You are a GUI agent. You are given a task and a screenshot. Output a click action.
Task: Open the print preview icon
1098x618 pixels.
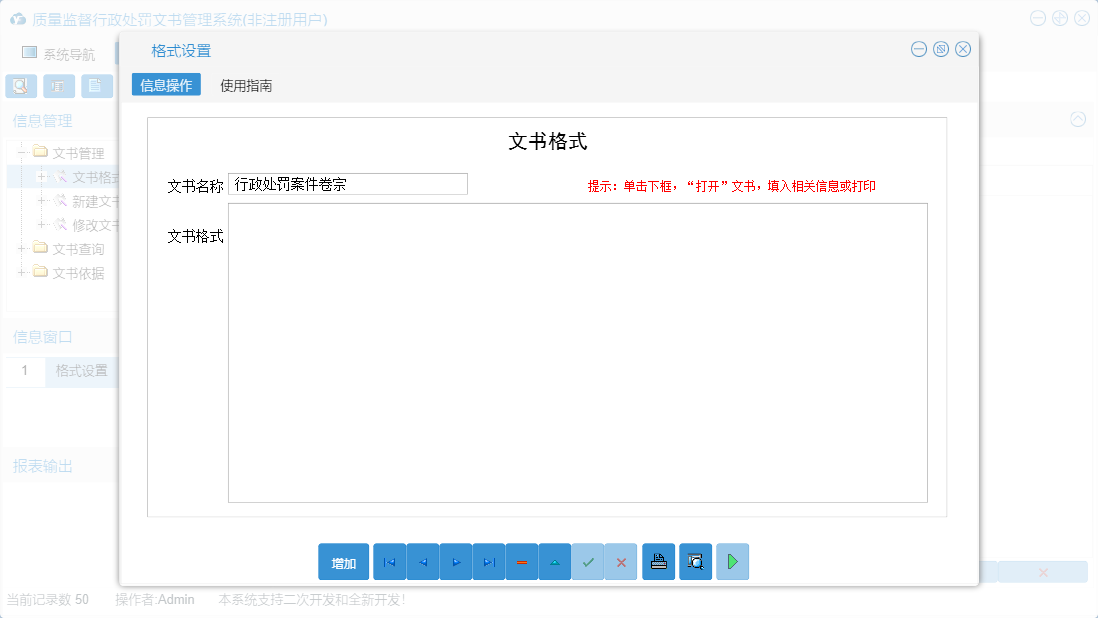pos(694,561)
